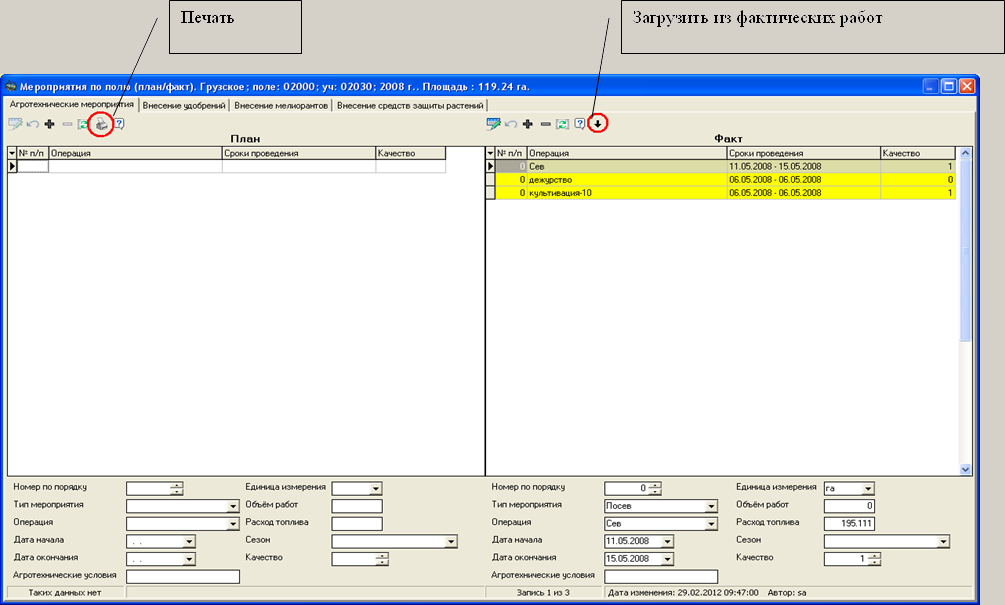Image resolution: width=1005 pixels, height=605 pixels.
Task: Select the 'культивация-10' row in Fact table
Action: [625, 193]
